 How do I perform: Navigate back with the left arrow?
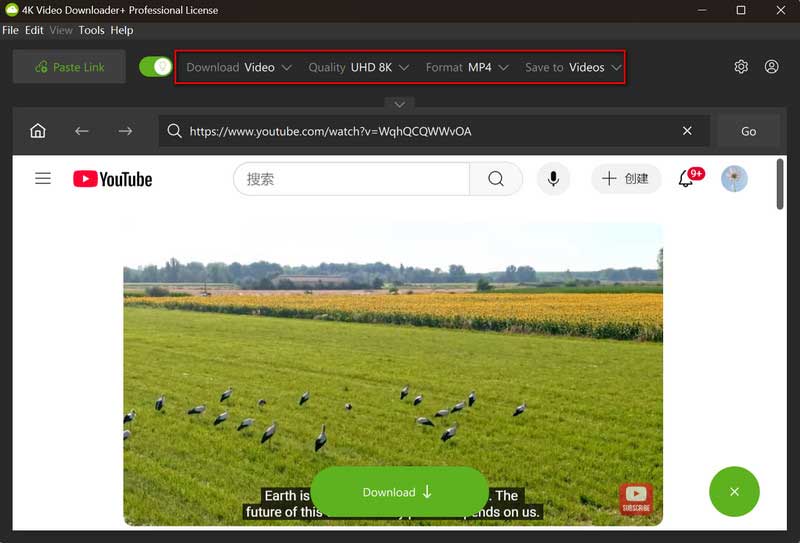(82, 131)
